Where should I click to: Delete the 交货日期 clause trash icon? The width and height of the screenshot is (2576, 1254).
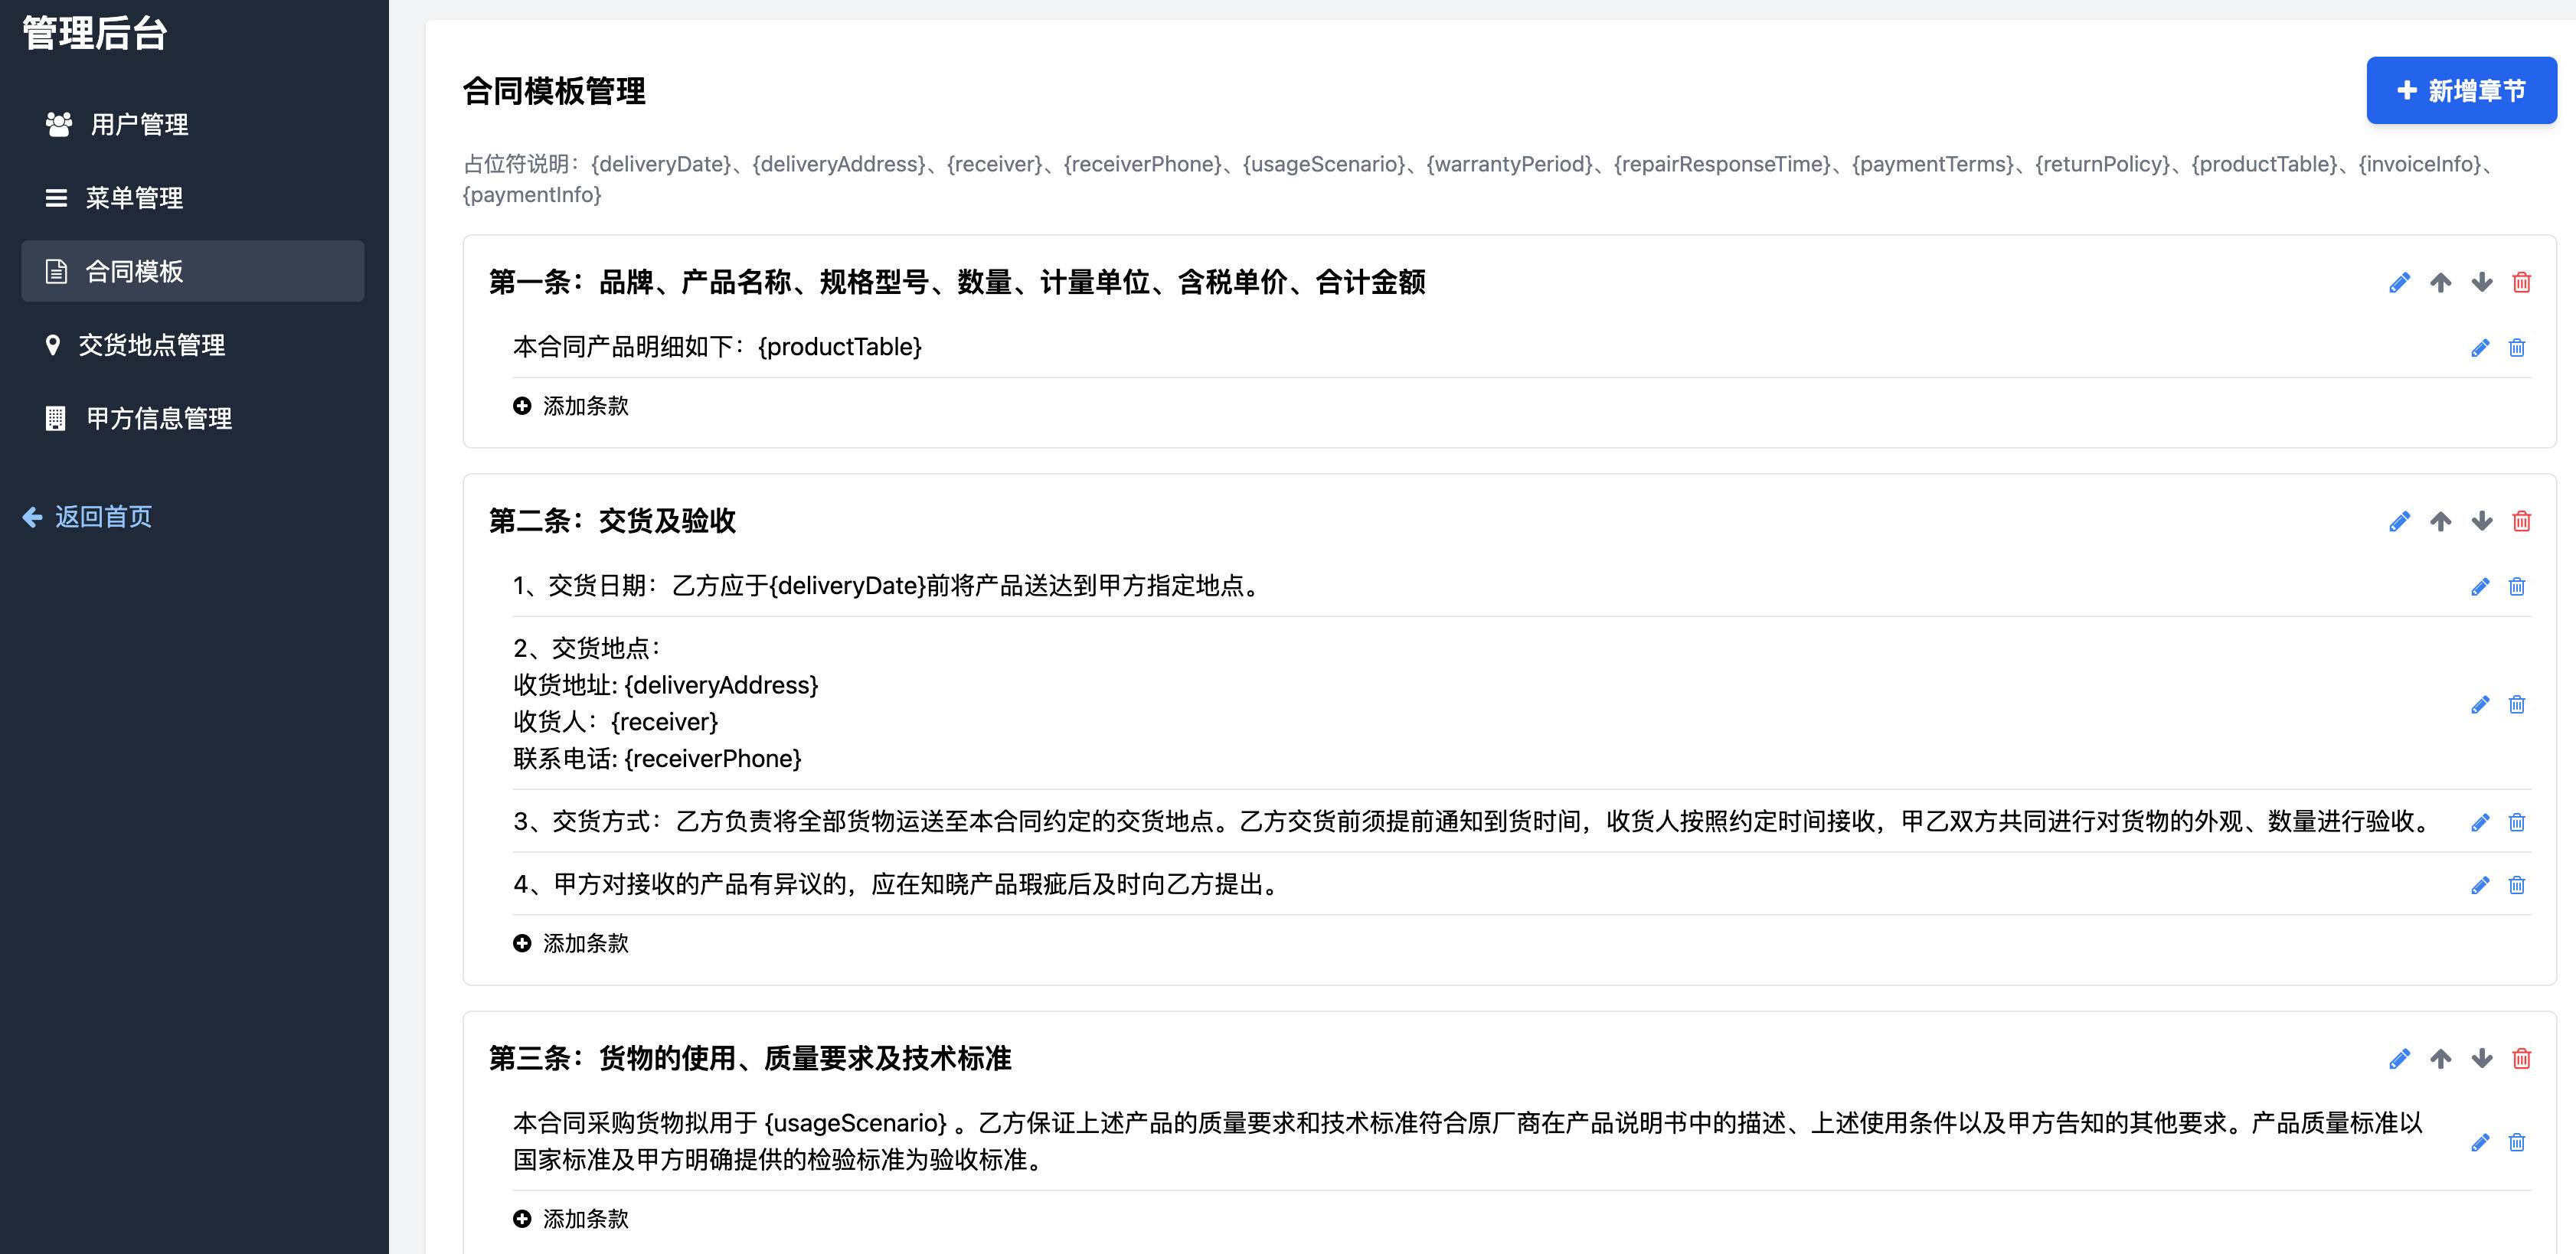pyautogui.click(x=2517, y=587)
